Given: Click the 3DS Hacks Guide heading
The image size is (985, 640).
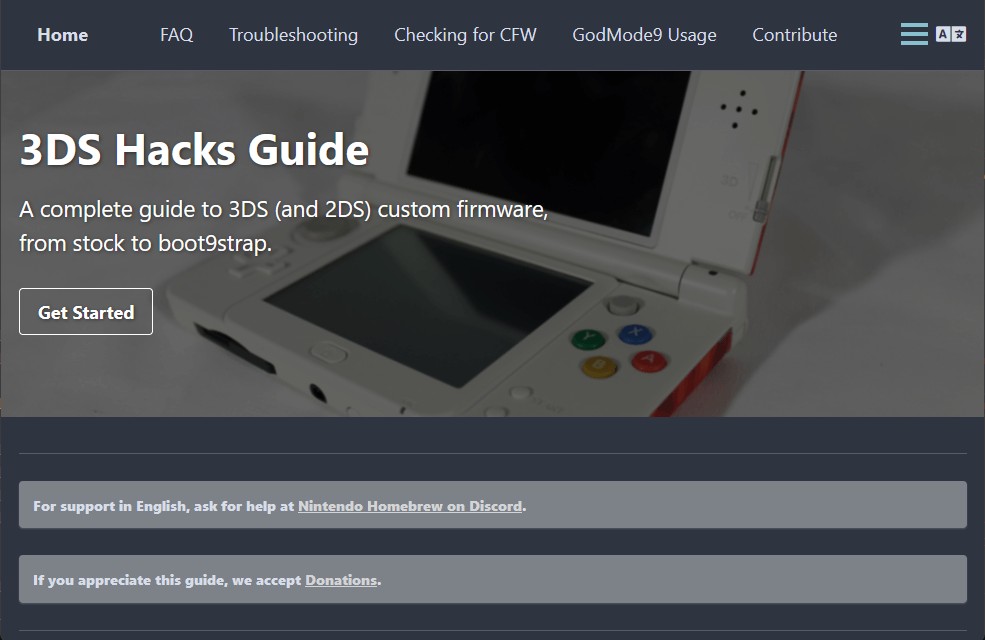Looking at the screenshot, I should (x=194, y=150).
